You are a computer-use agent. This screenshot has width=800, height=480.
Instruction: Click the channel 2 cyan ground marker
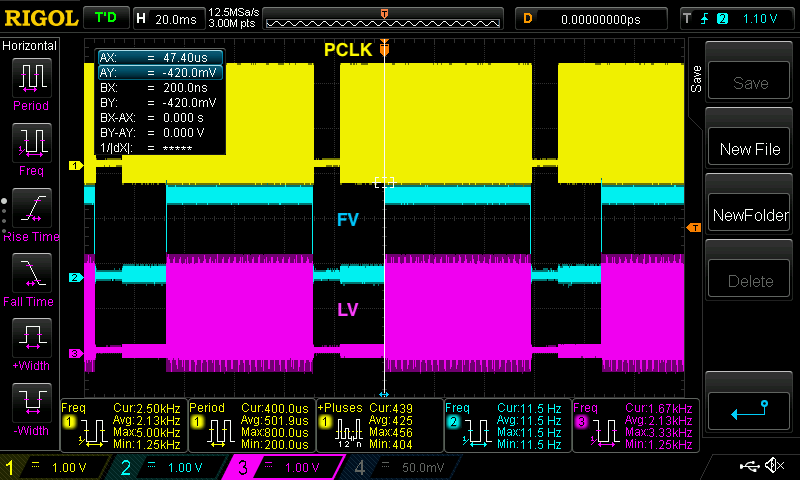(x=76, y=277)
